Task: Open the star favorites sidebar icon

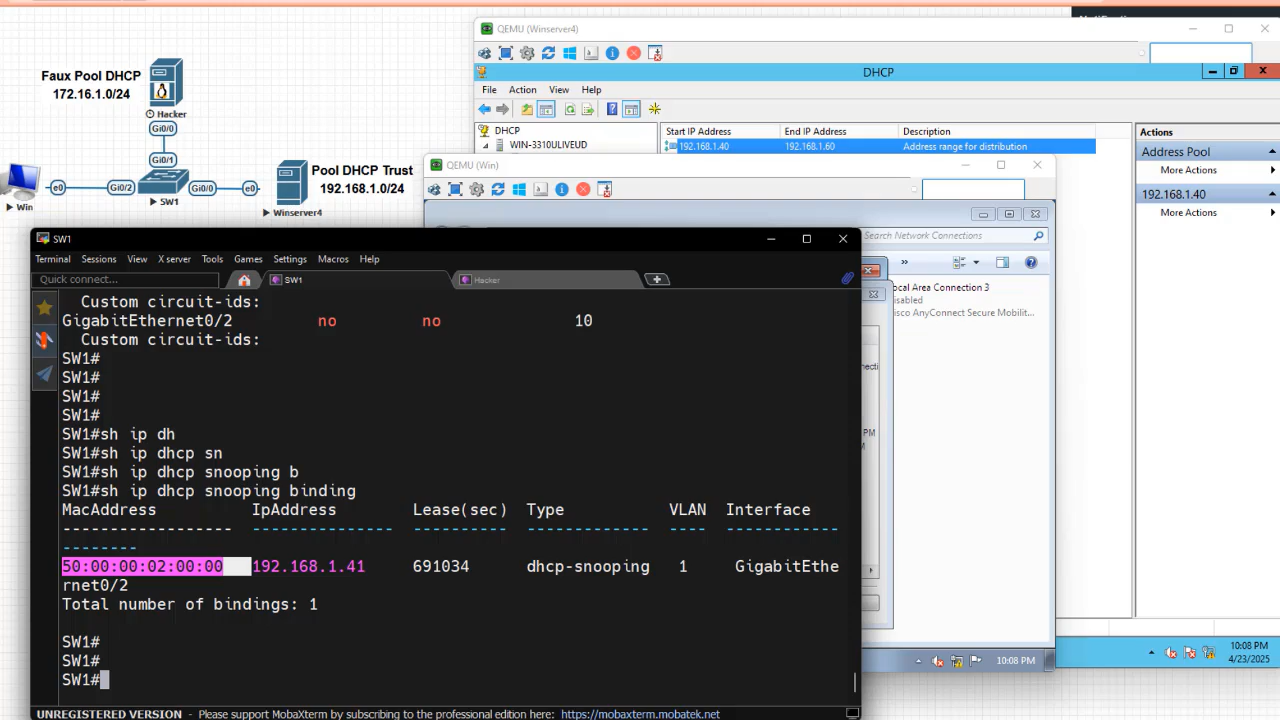Action: [x=44, y=308]
